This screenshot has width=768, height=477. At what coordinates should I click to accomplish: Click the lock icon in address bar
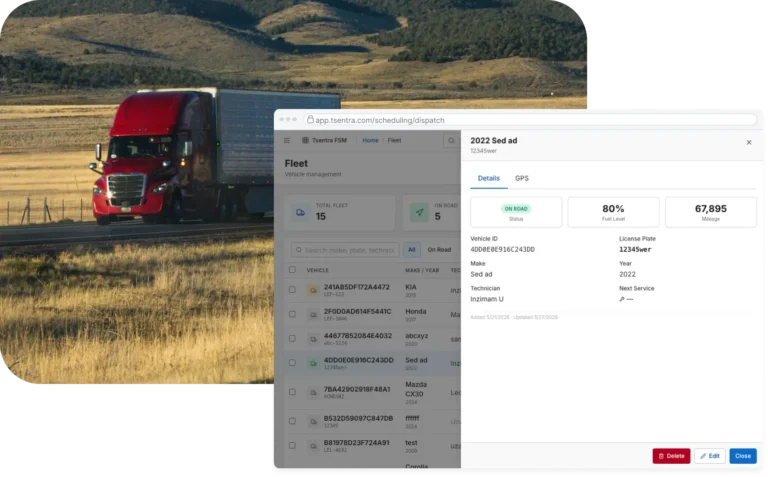tap(310, 119)
